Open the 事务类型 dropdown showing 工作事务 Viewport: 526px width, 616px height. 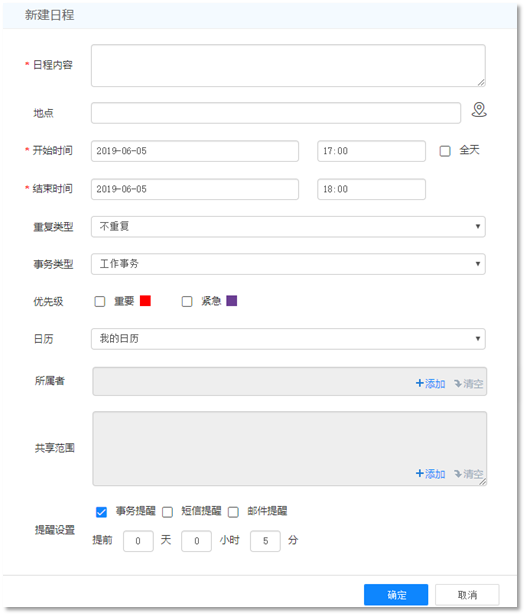coord(288,264)
